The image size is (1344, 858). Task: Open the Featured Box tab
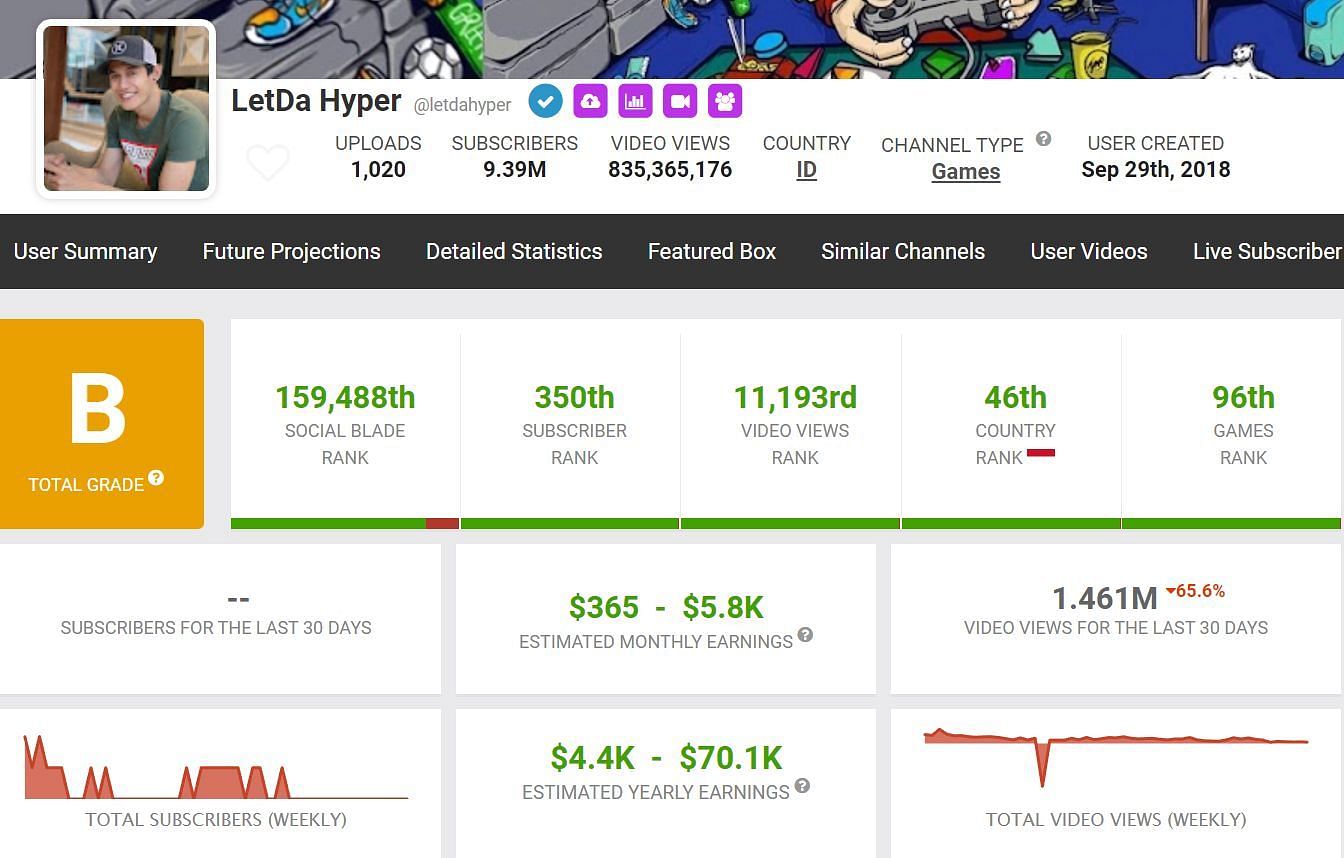click(x=712, y=251)
